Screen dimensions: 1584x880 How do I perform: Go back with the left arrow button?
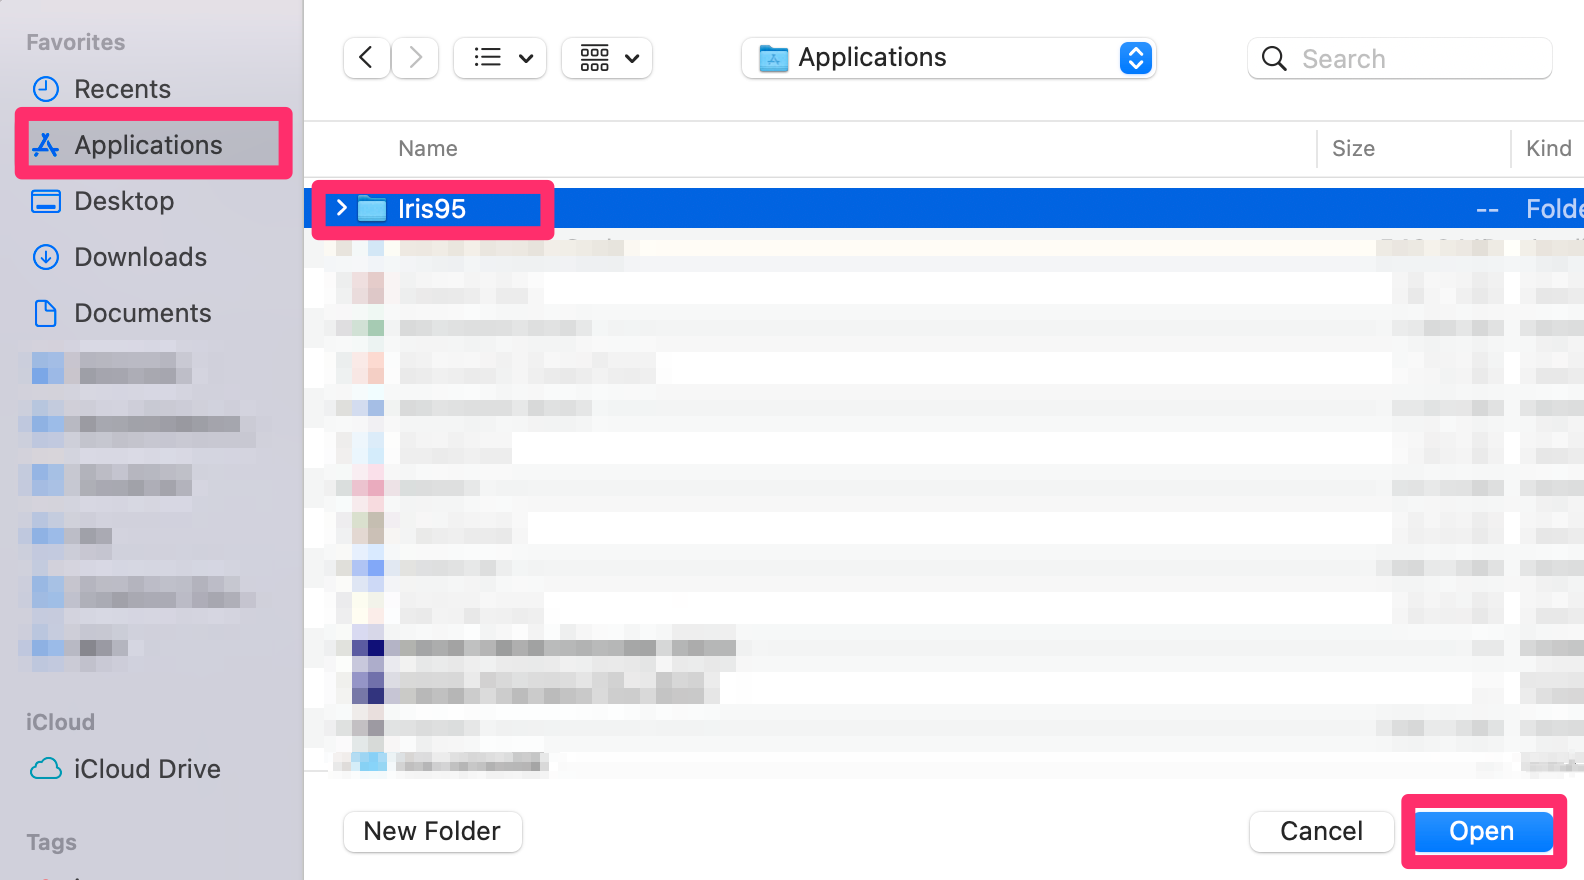pos(366,58)
